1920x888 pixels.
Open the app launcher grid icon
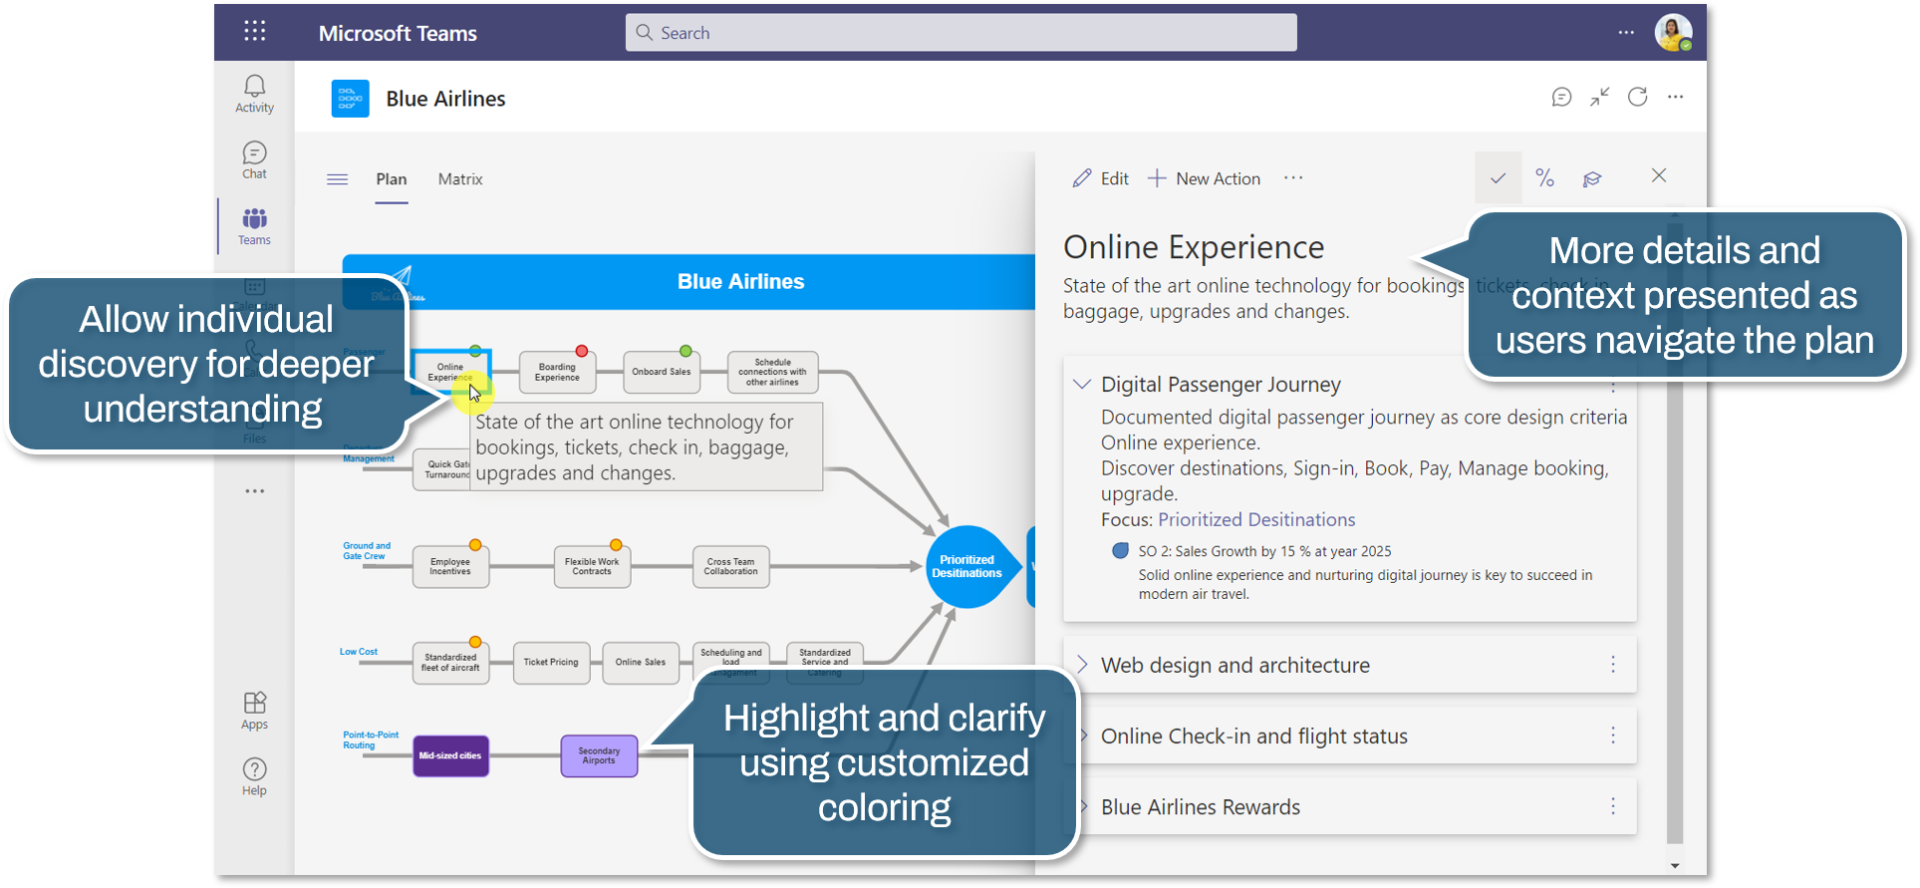[255, 31]
